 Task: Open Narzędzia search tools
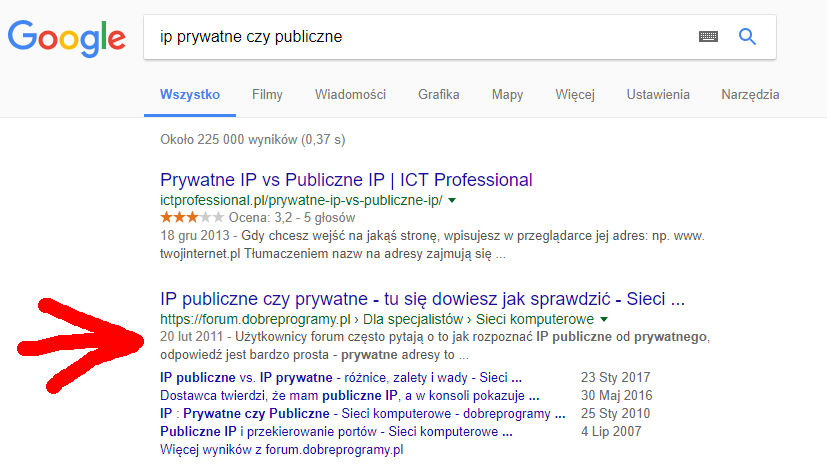pyautogui.click(x=751, y=94)
